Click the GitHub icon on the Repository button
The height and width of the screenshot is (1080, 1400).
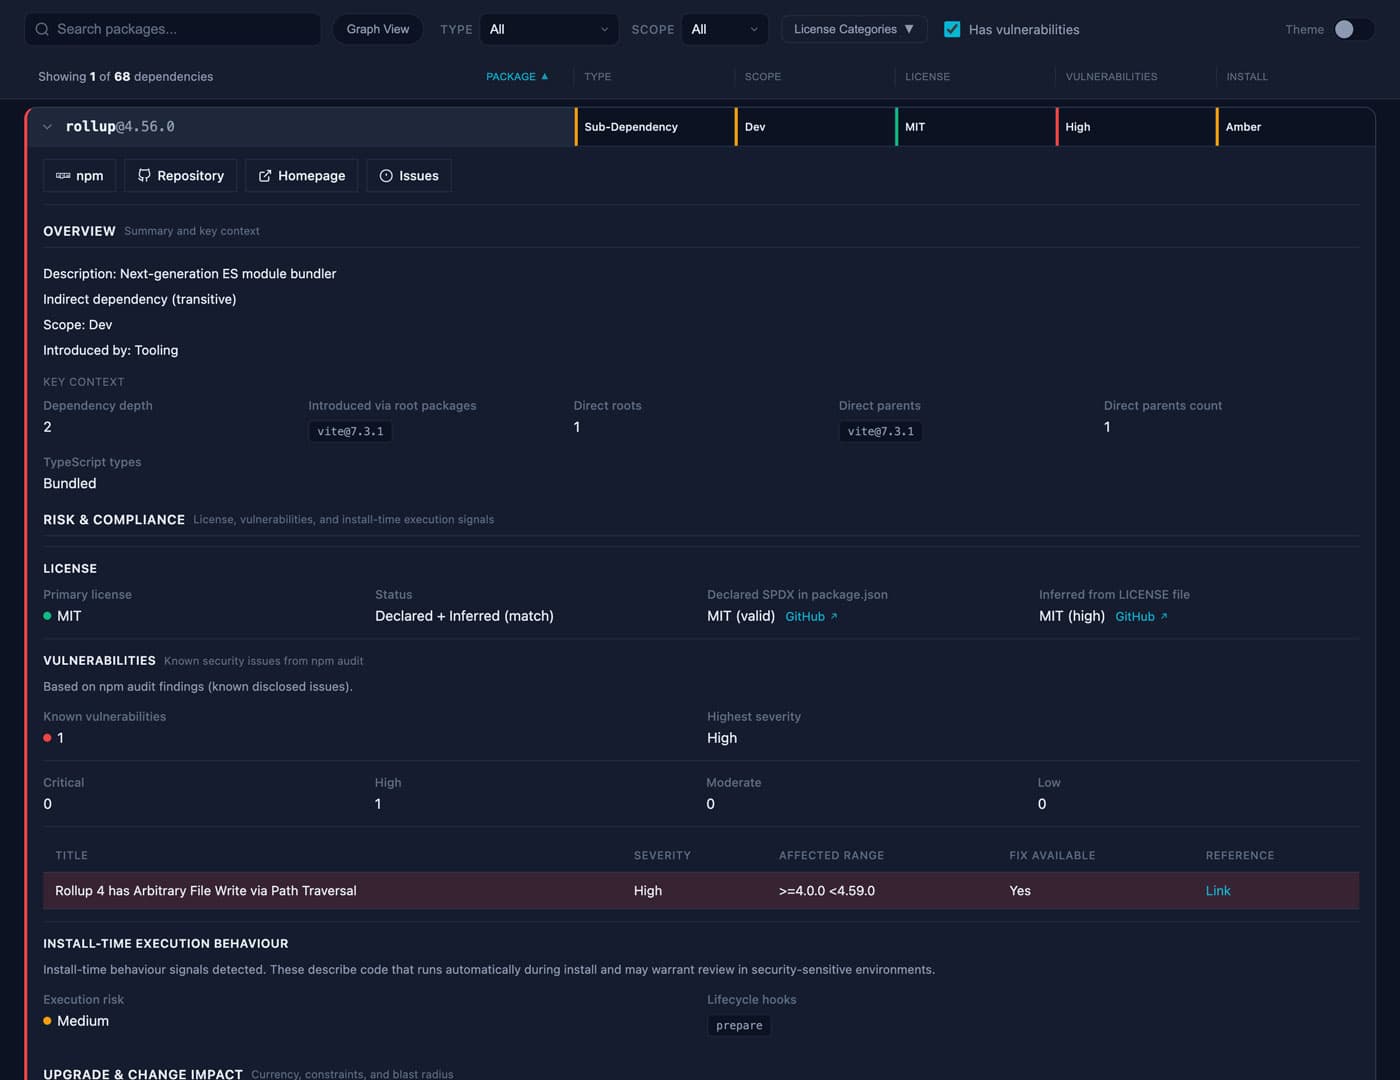[144, 175]
